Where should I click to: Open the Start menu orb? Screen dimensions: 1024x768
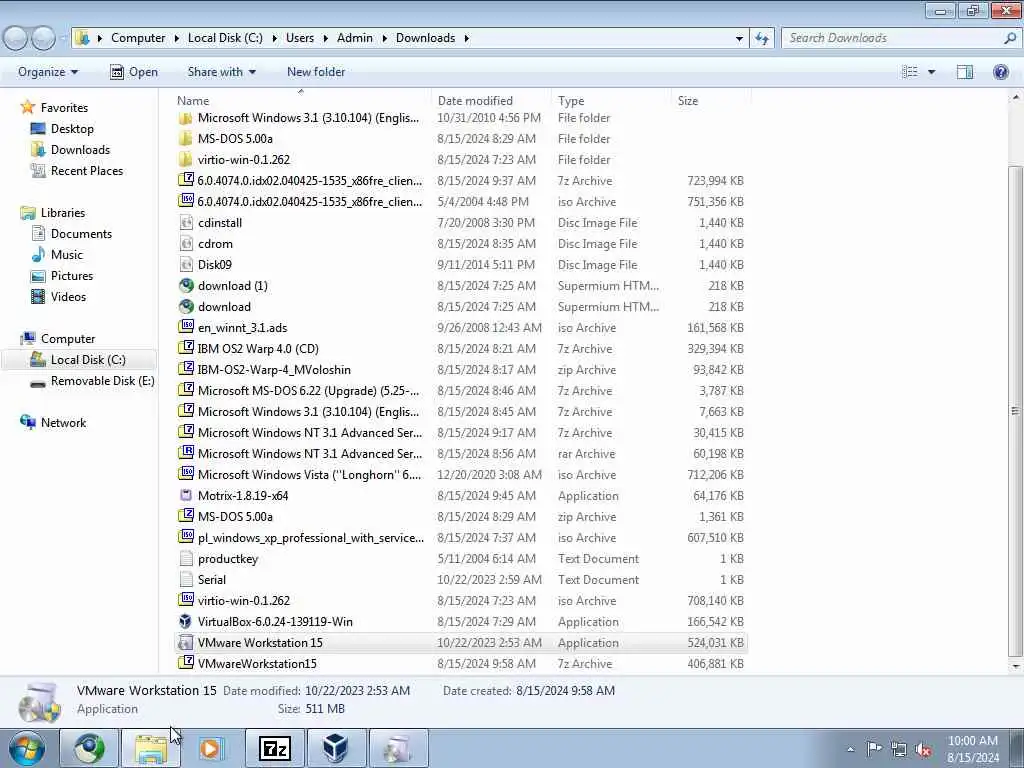(26, 748)
